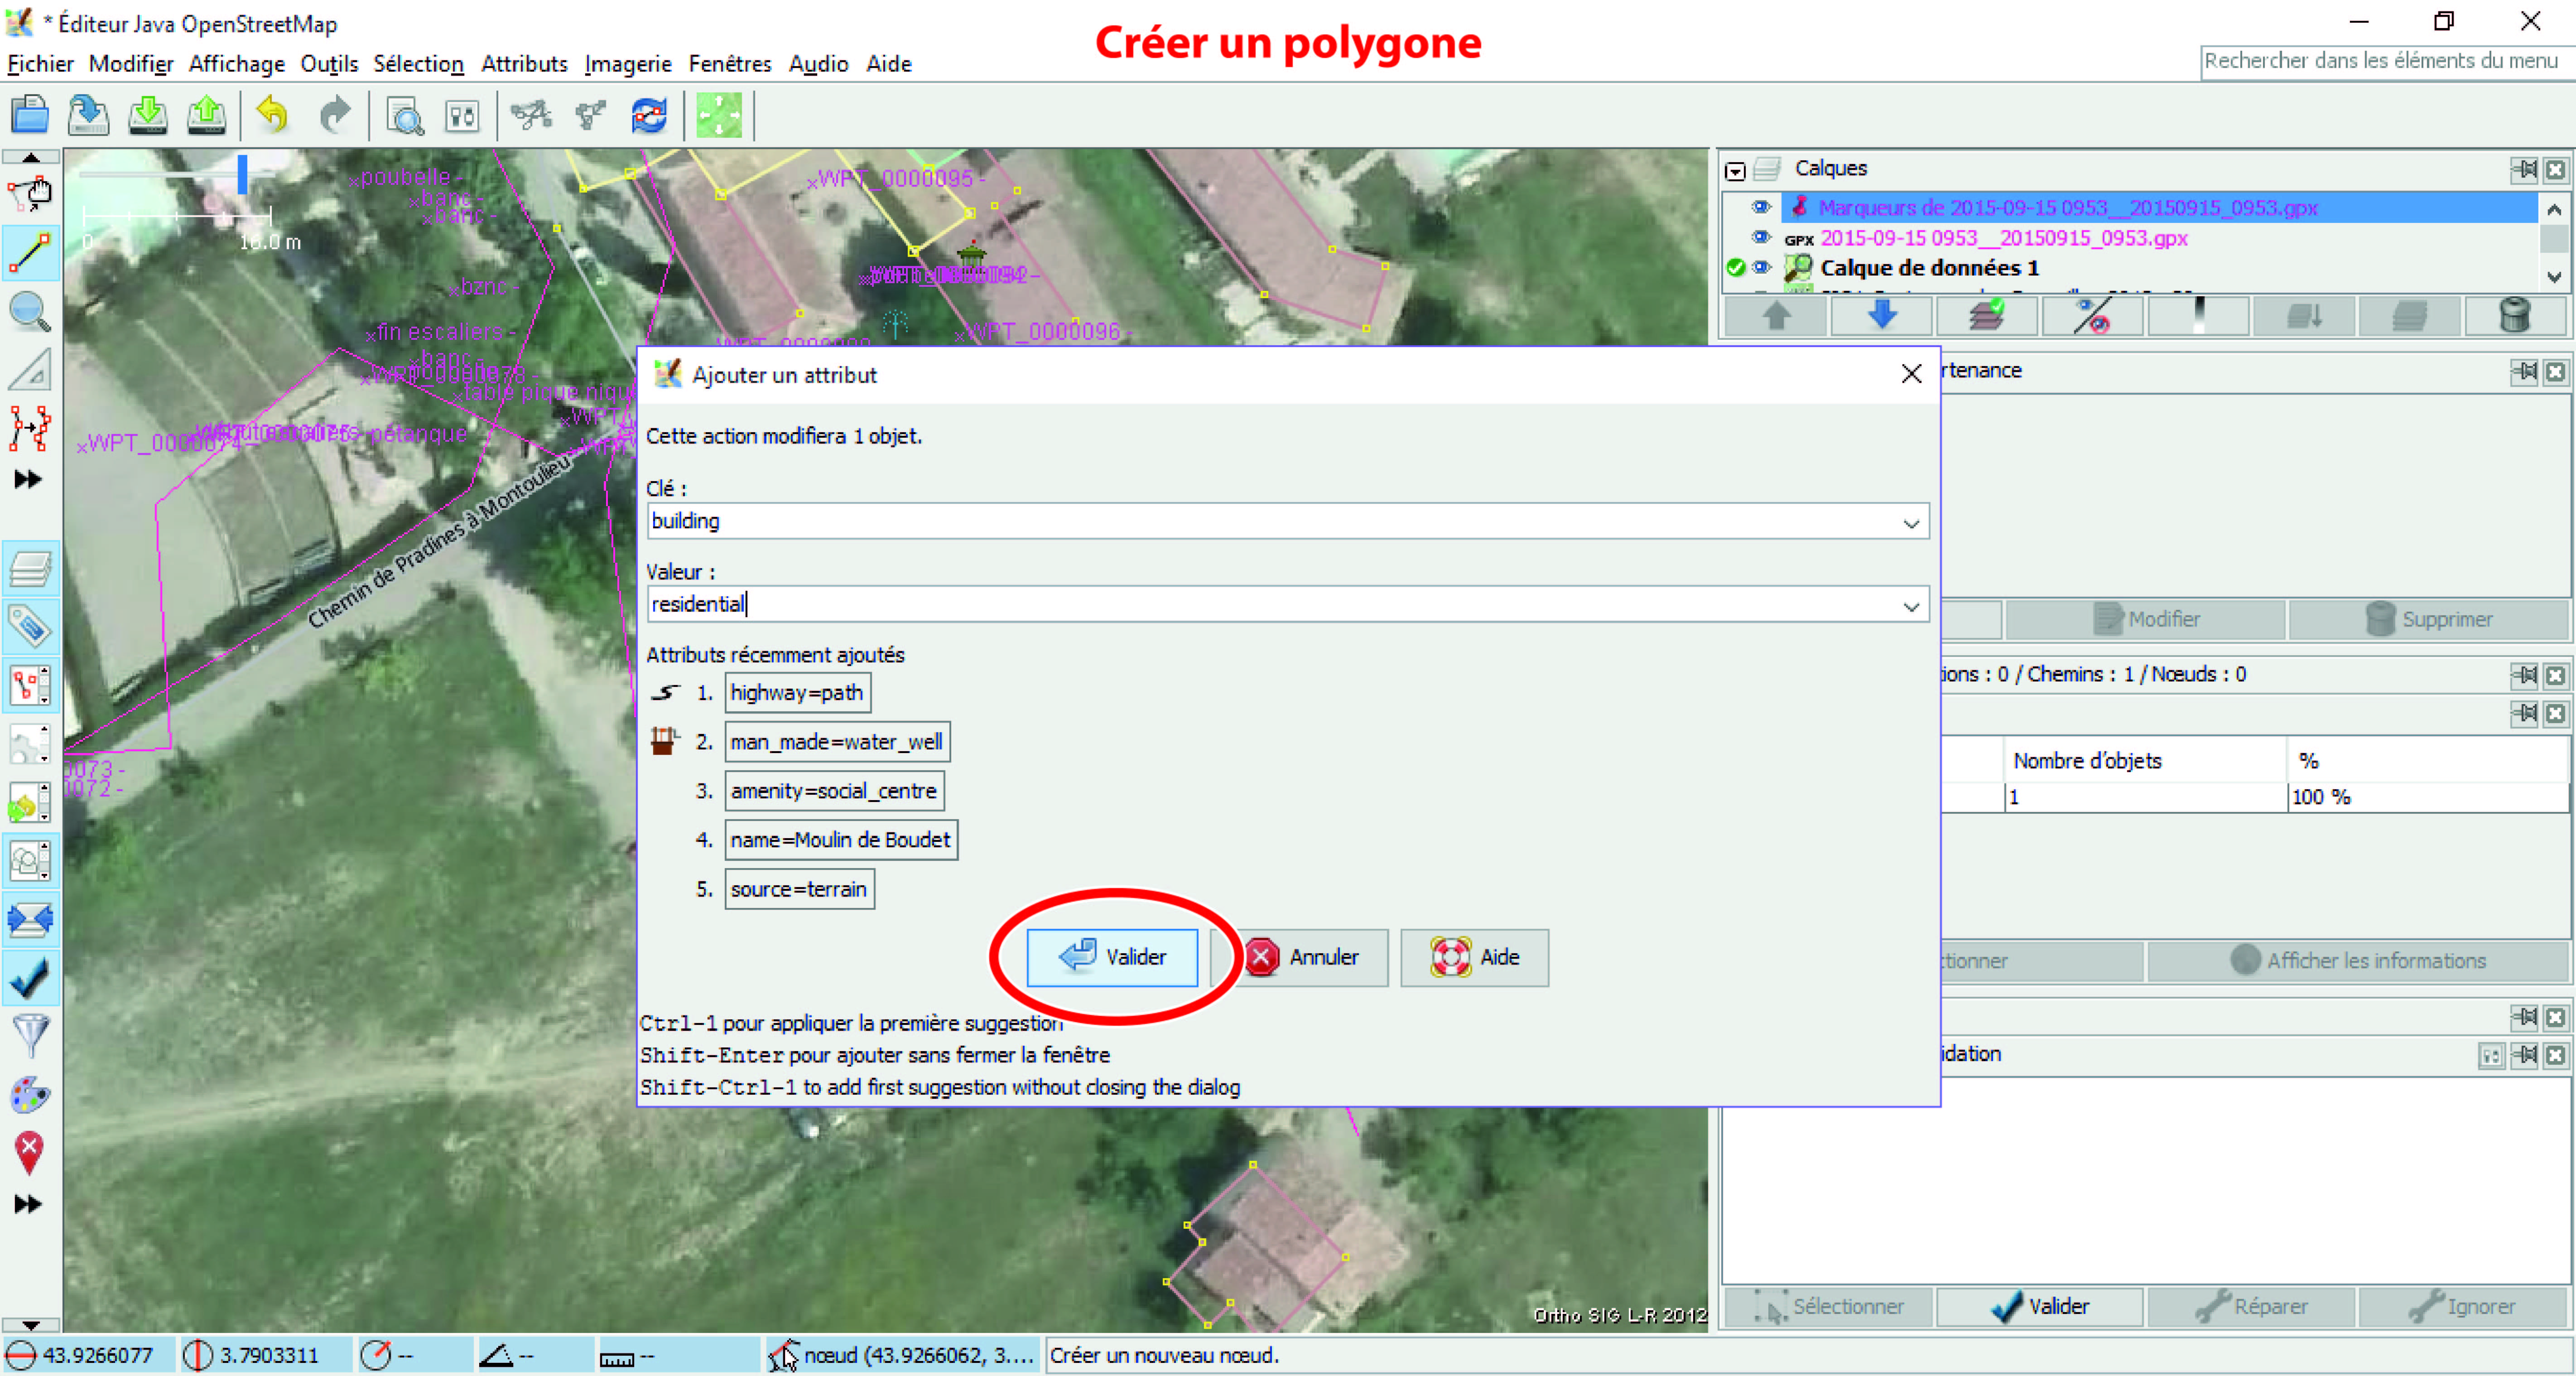Pick the triangle Improve way accuracy tool
This screenshot has height=1376, width=2576.
[30, 370]
